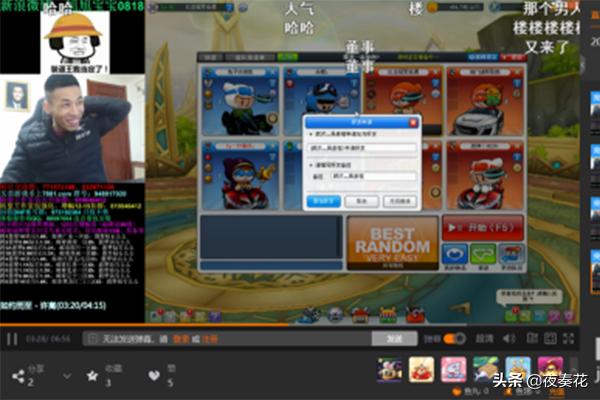Select the purple-hood racer card bottom-left

coord(240,176)
